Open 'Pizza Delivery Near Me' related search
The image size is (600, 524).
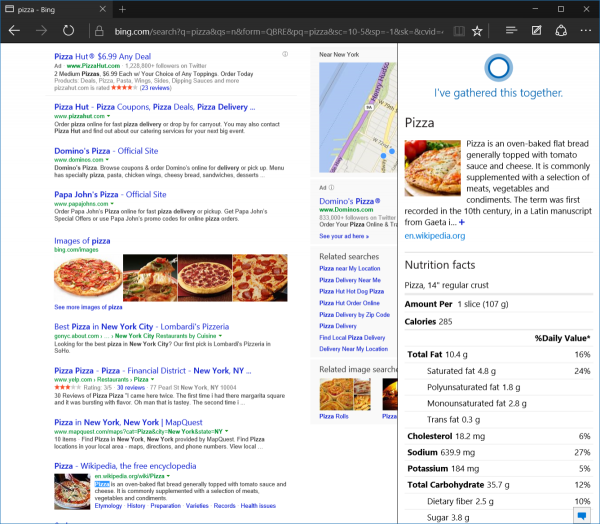[351, 280]
